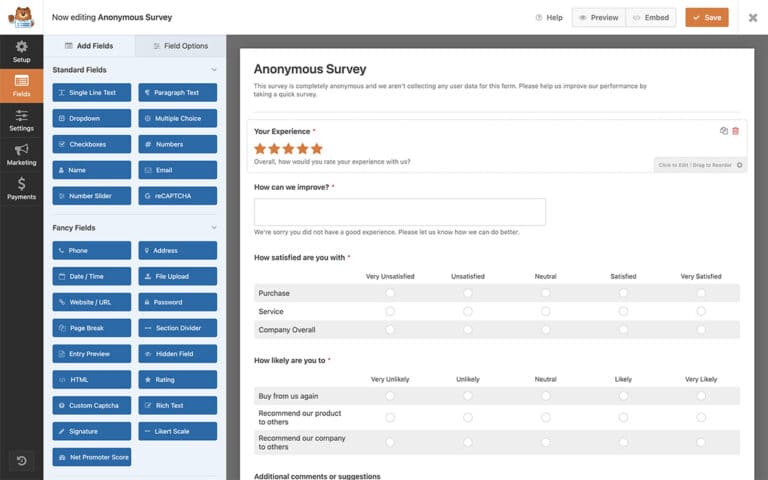Screen dimensions: 768x480
Task: Add a Likert Scale field
Action: click(x=177, y=432)
